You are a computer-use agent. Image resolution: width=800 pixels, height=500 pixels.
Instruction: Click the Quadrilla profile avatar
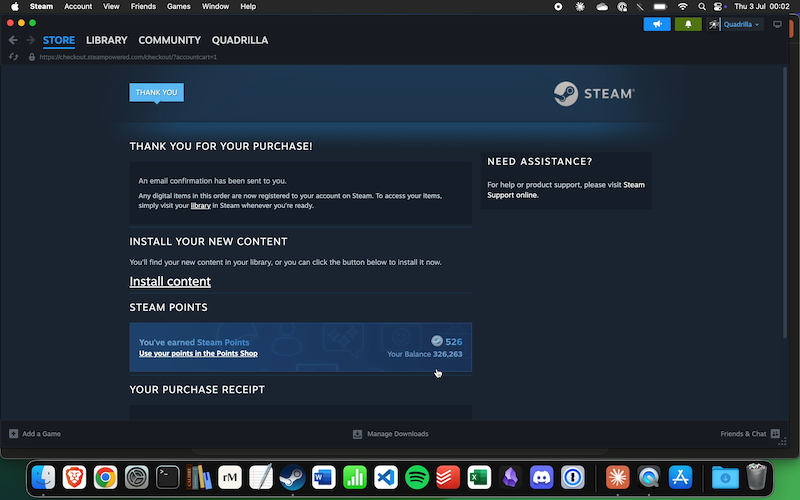point(713,24)
